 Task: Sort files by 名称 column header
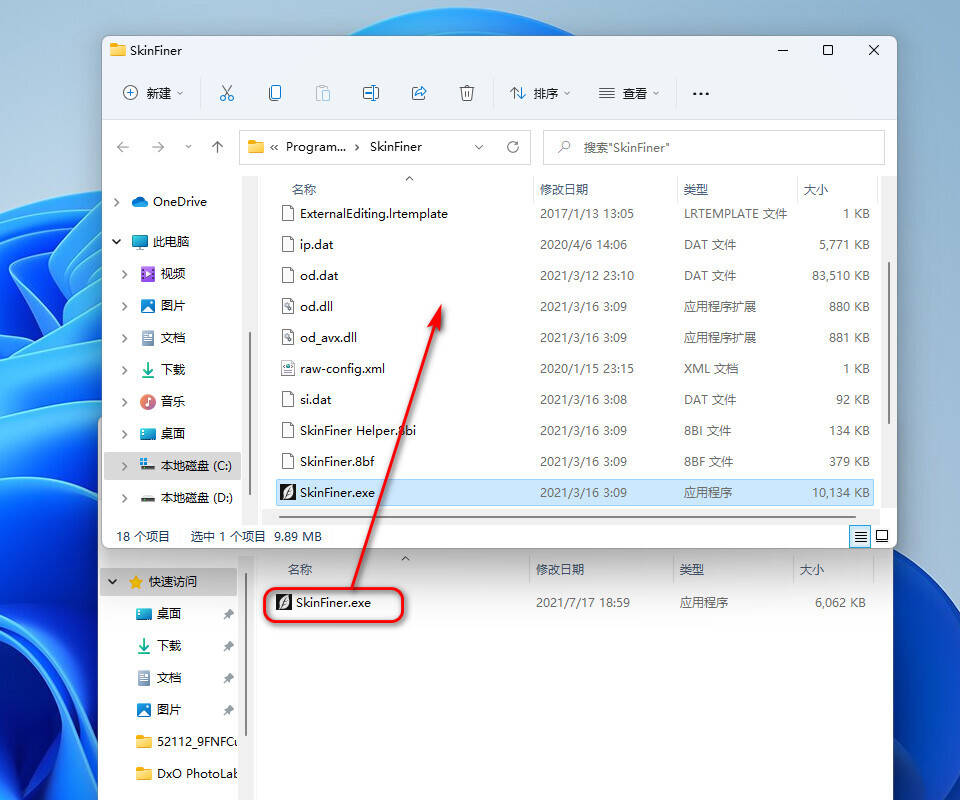pos(304,189)
